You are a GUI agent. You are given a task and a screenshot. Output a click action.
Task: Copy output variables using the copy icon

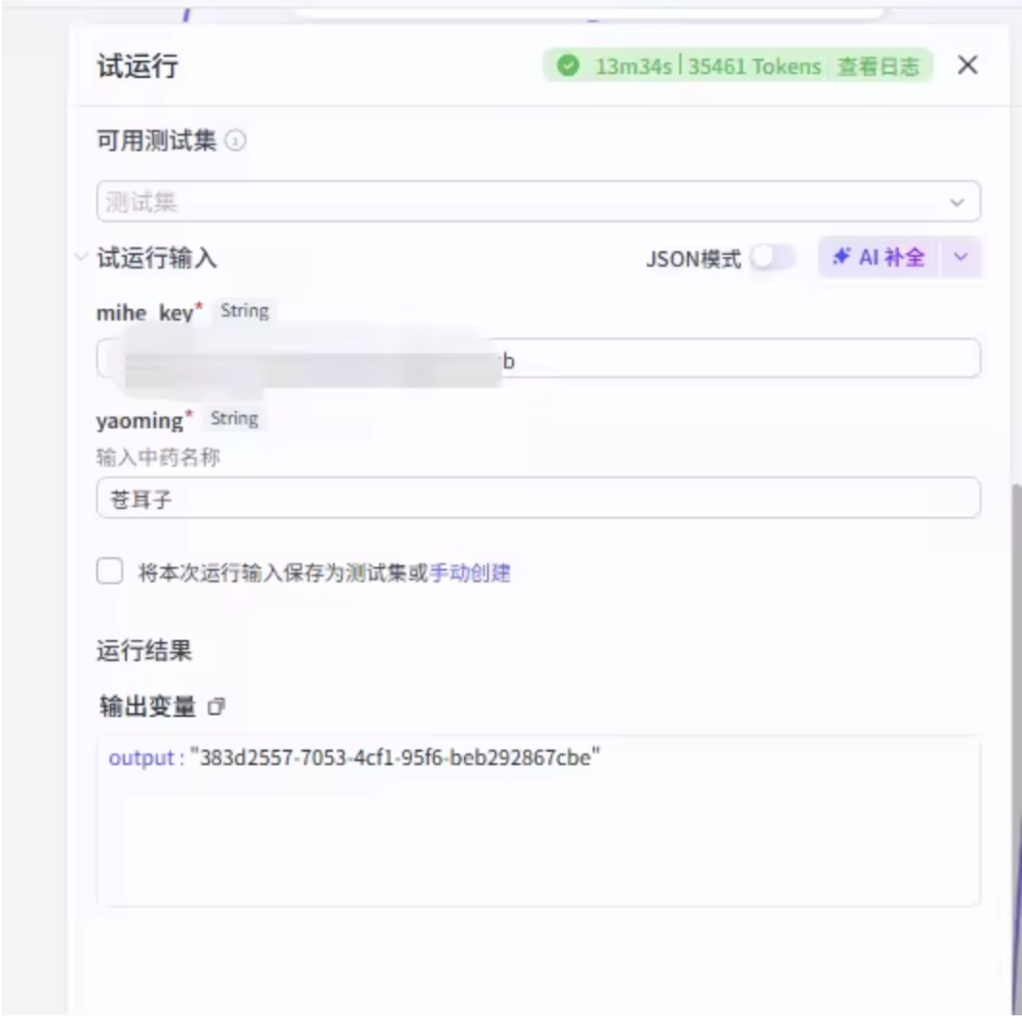pos(216,707)
